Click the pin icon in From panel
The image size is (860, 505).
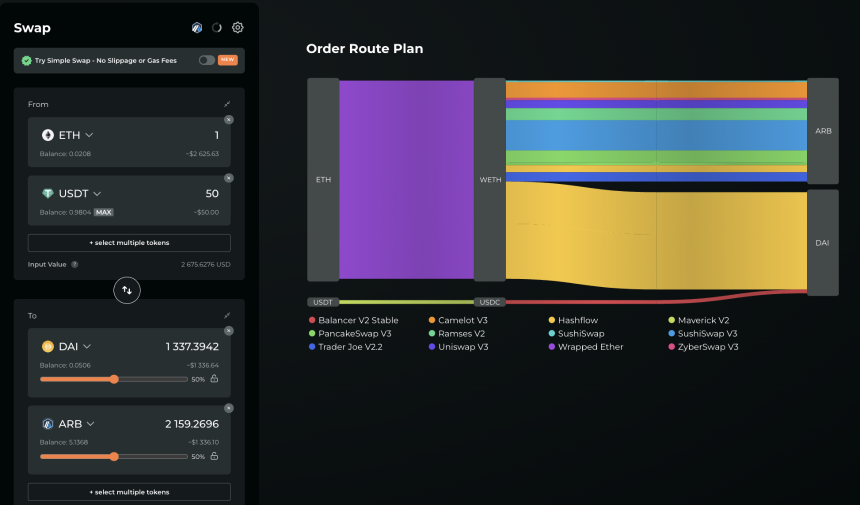227,104
